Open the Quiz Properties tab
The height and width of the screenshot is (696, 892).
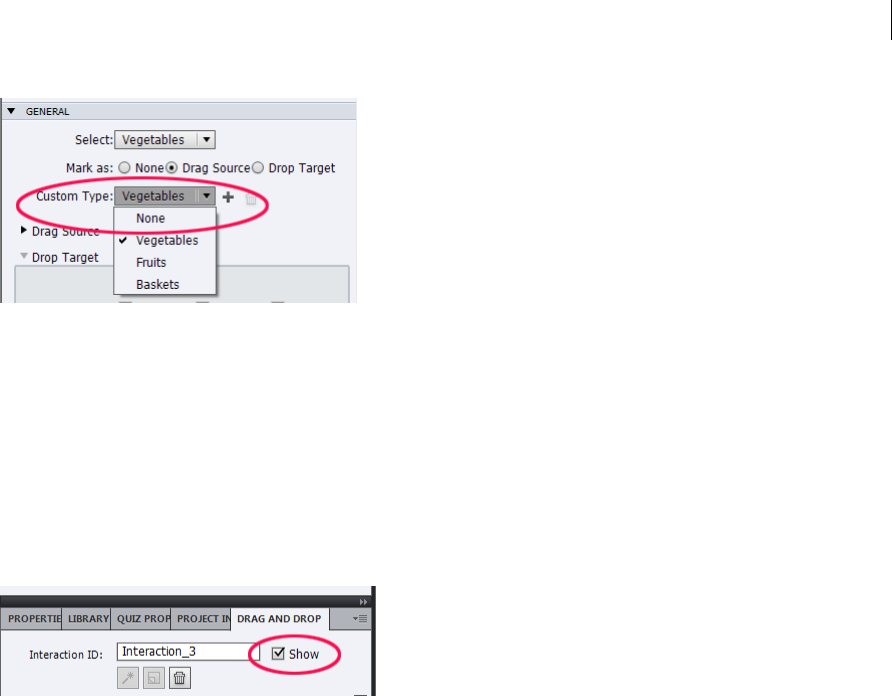pos(141,619)
